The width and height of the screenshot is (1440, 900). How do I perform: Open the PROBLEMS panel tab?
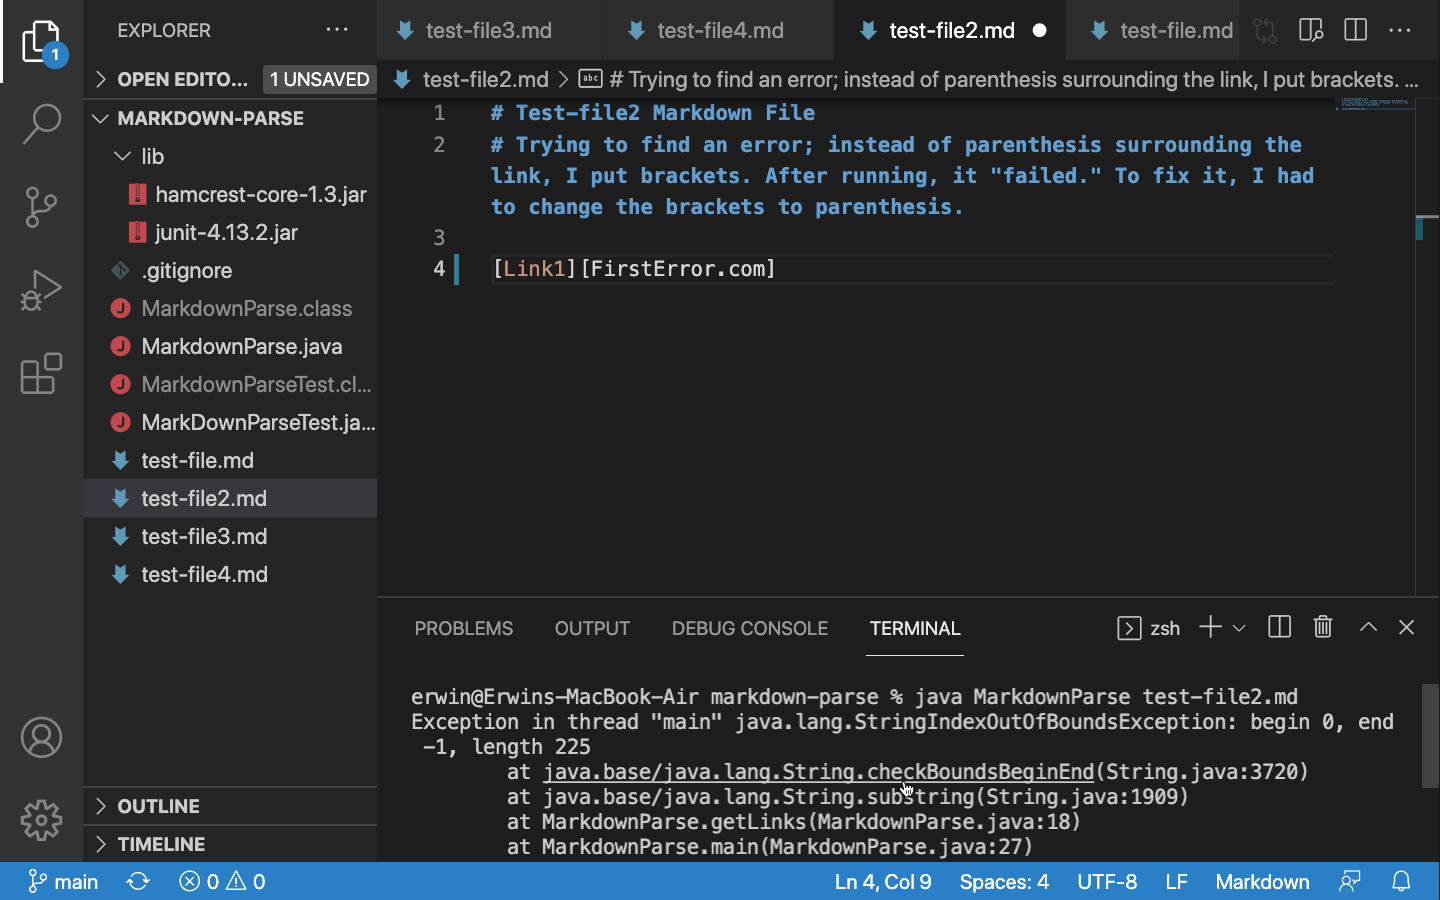point(464,628)
